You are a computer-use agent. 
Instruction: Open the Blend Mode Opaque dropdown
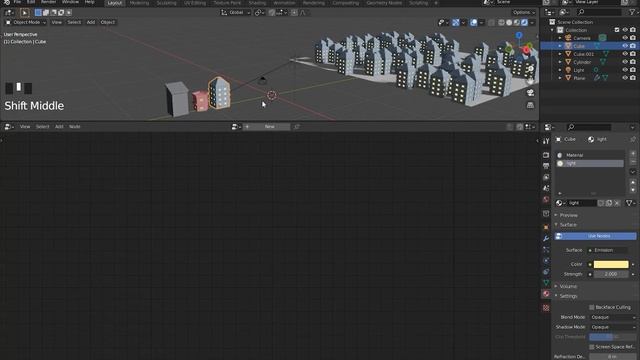[x=613, y=317]
